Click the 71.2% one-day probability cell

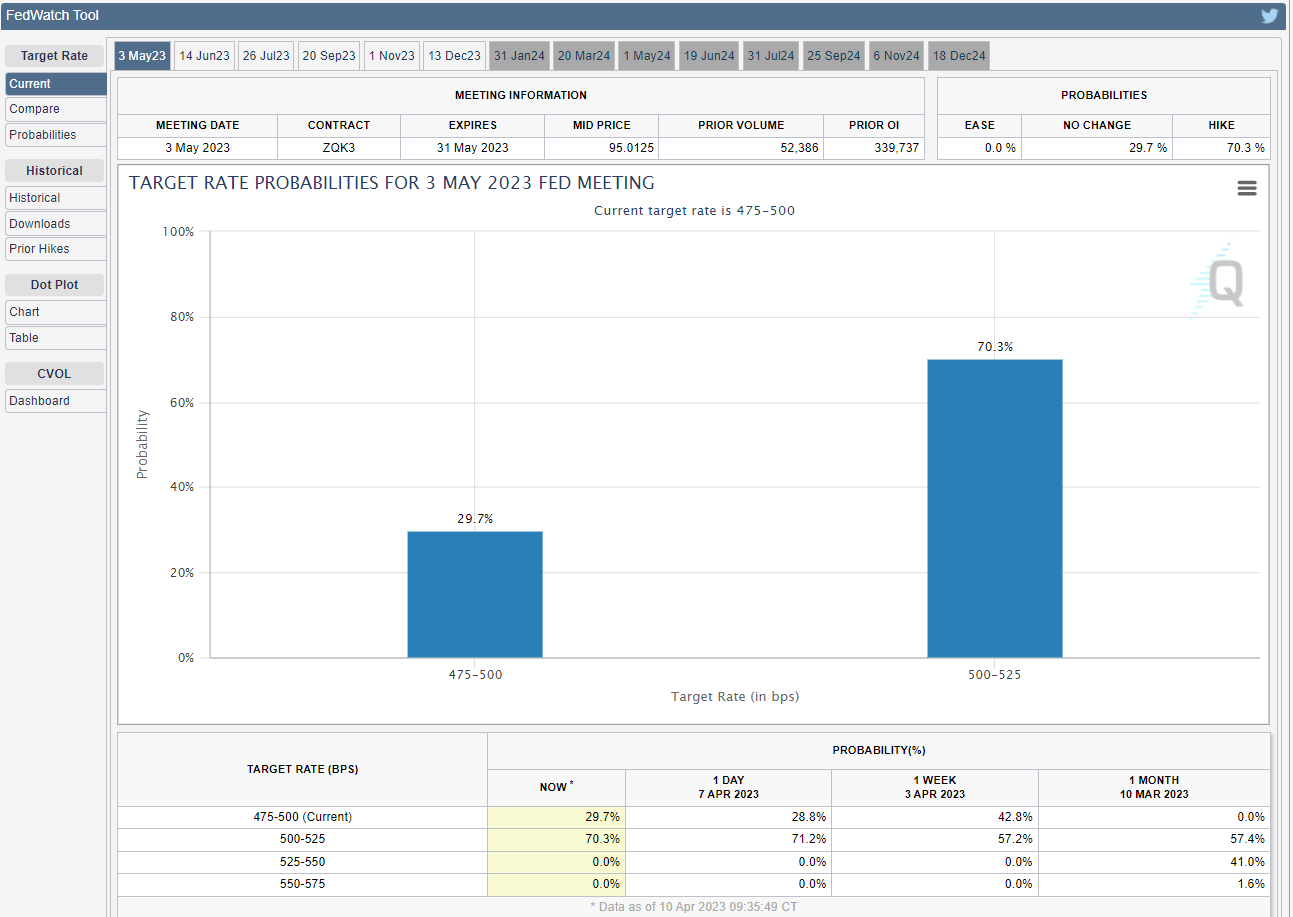728,840
